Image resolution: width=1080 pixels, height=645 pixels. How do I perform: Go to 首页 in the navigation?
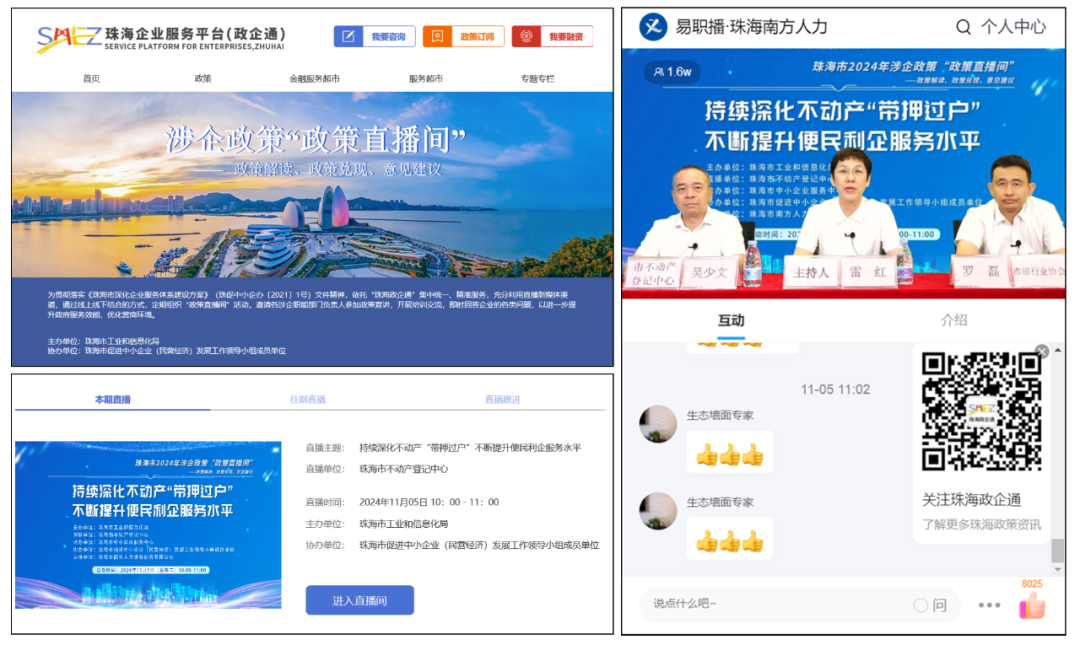(x=92, y=79)
